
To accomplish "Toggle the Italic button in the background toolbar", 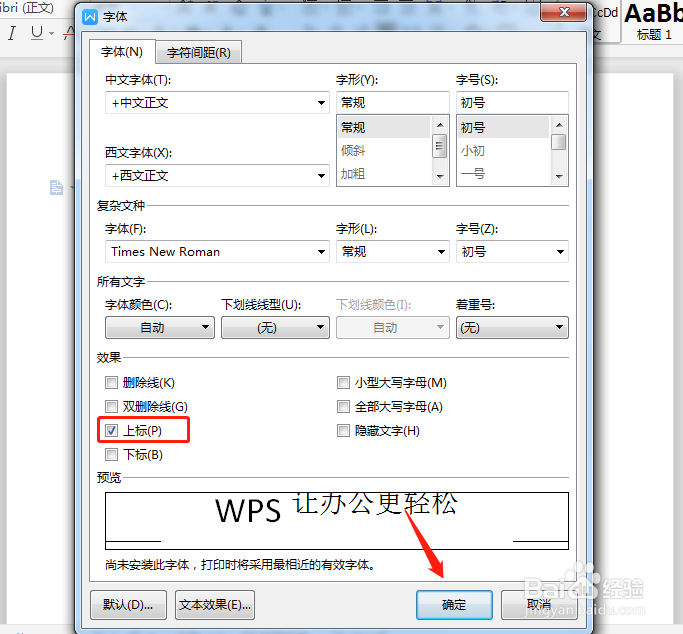I will tap(12, 33).
